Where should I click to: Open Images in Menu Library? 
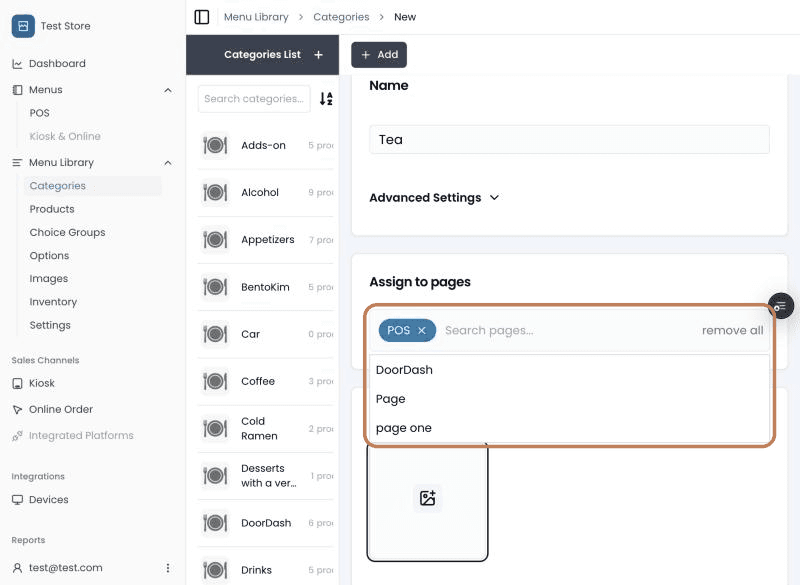coord(48,278)
